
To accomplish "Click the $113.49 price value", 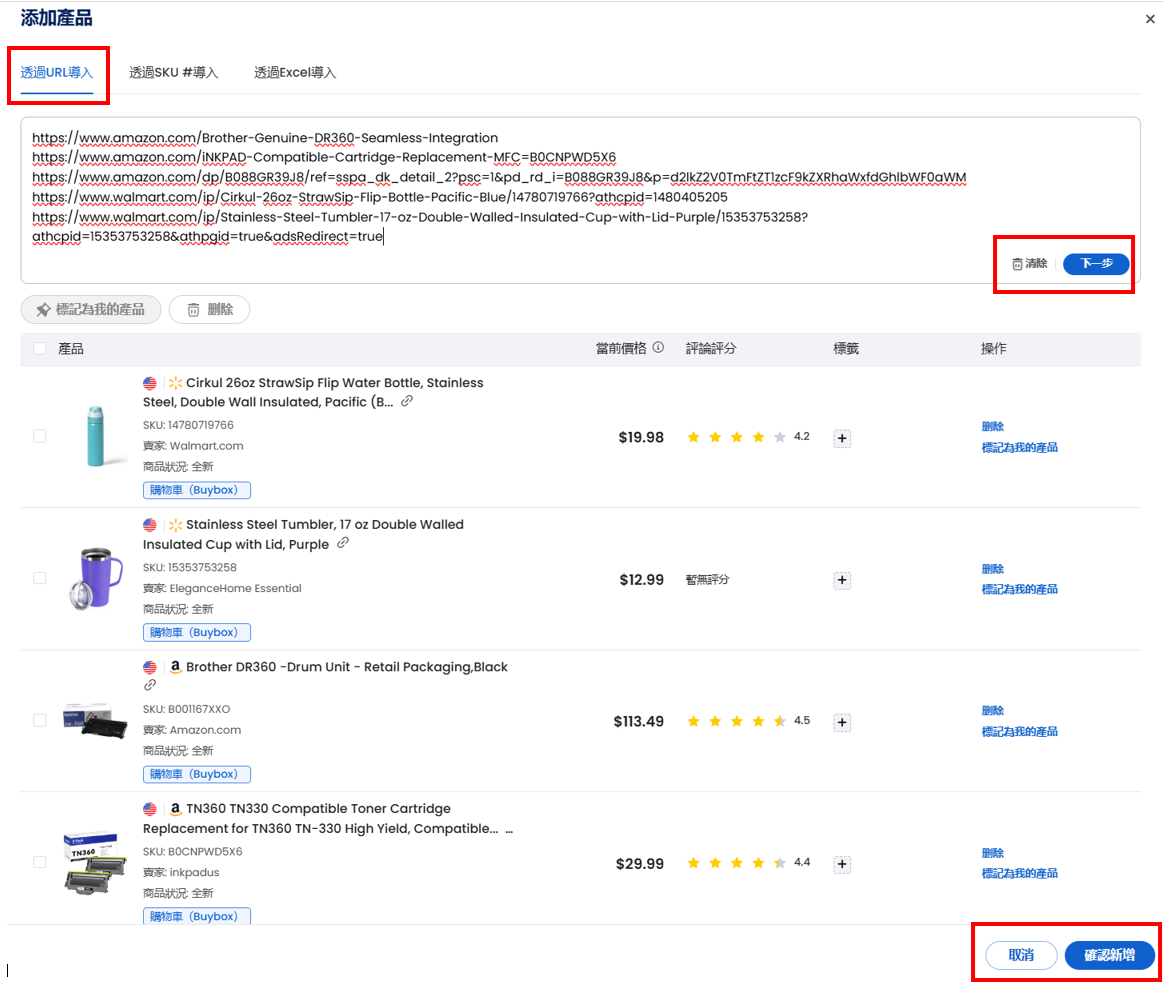I will coord(638,722).
